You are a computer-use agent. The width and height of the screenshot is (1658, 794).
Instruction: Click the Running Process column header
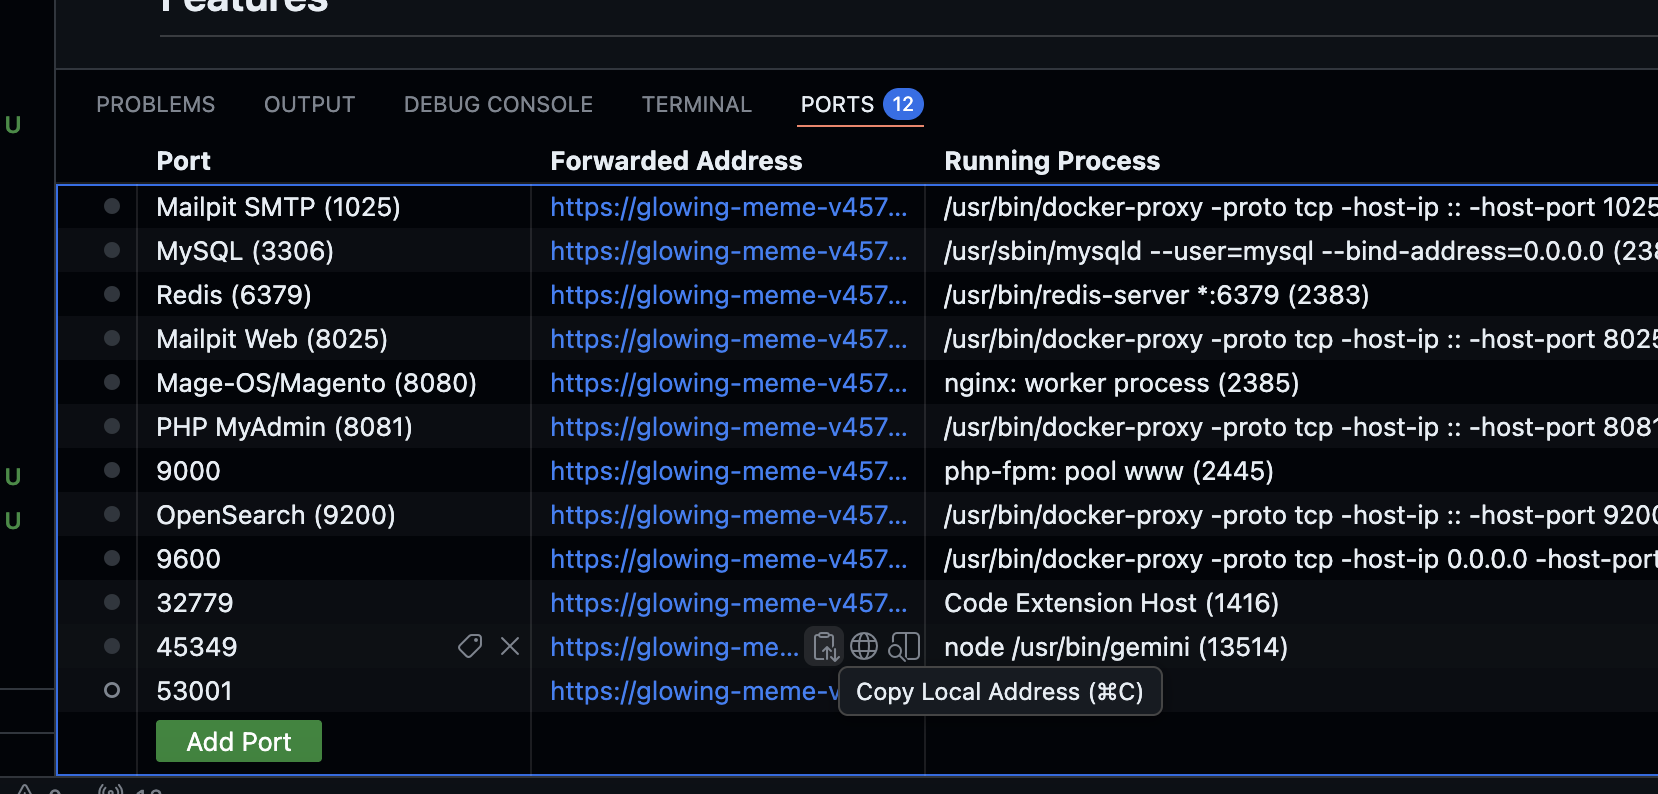pyautogui.click(x=1051, y=161)
